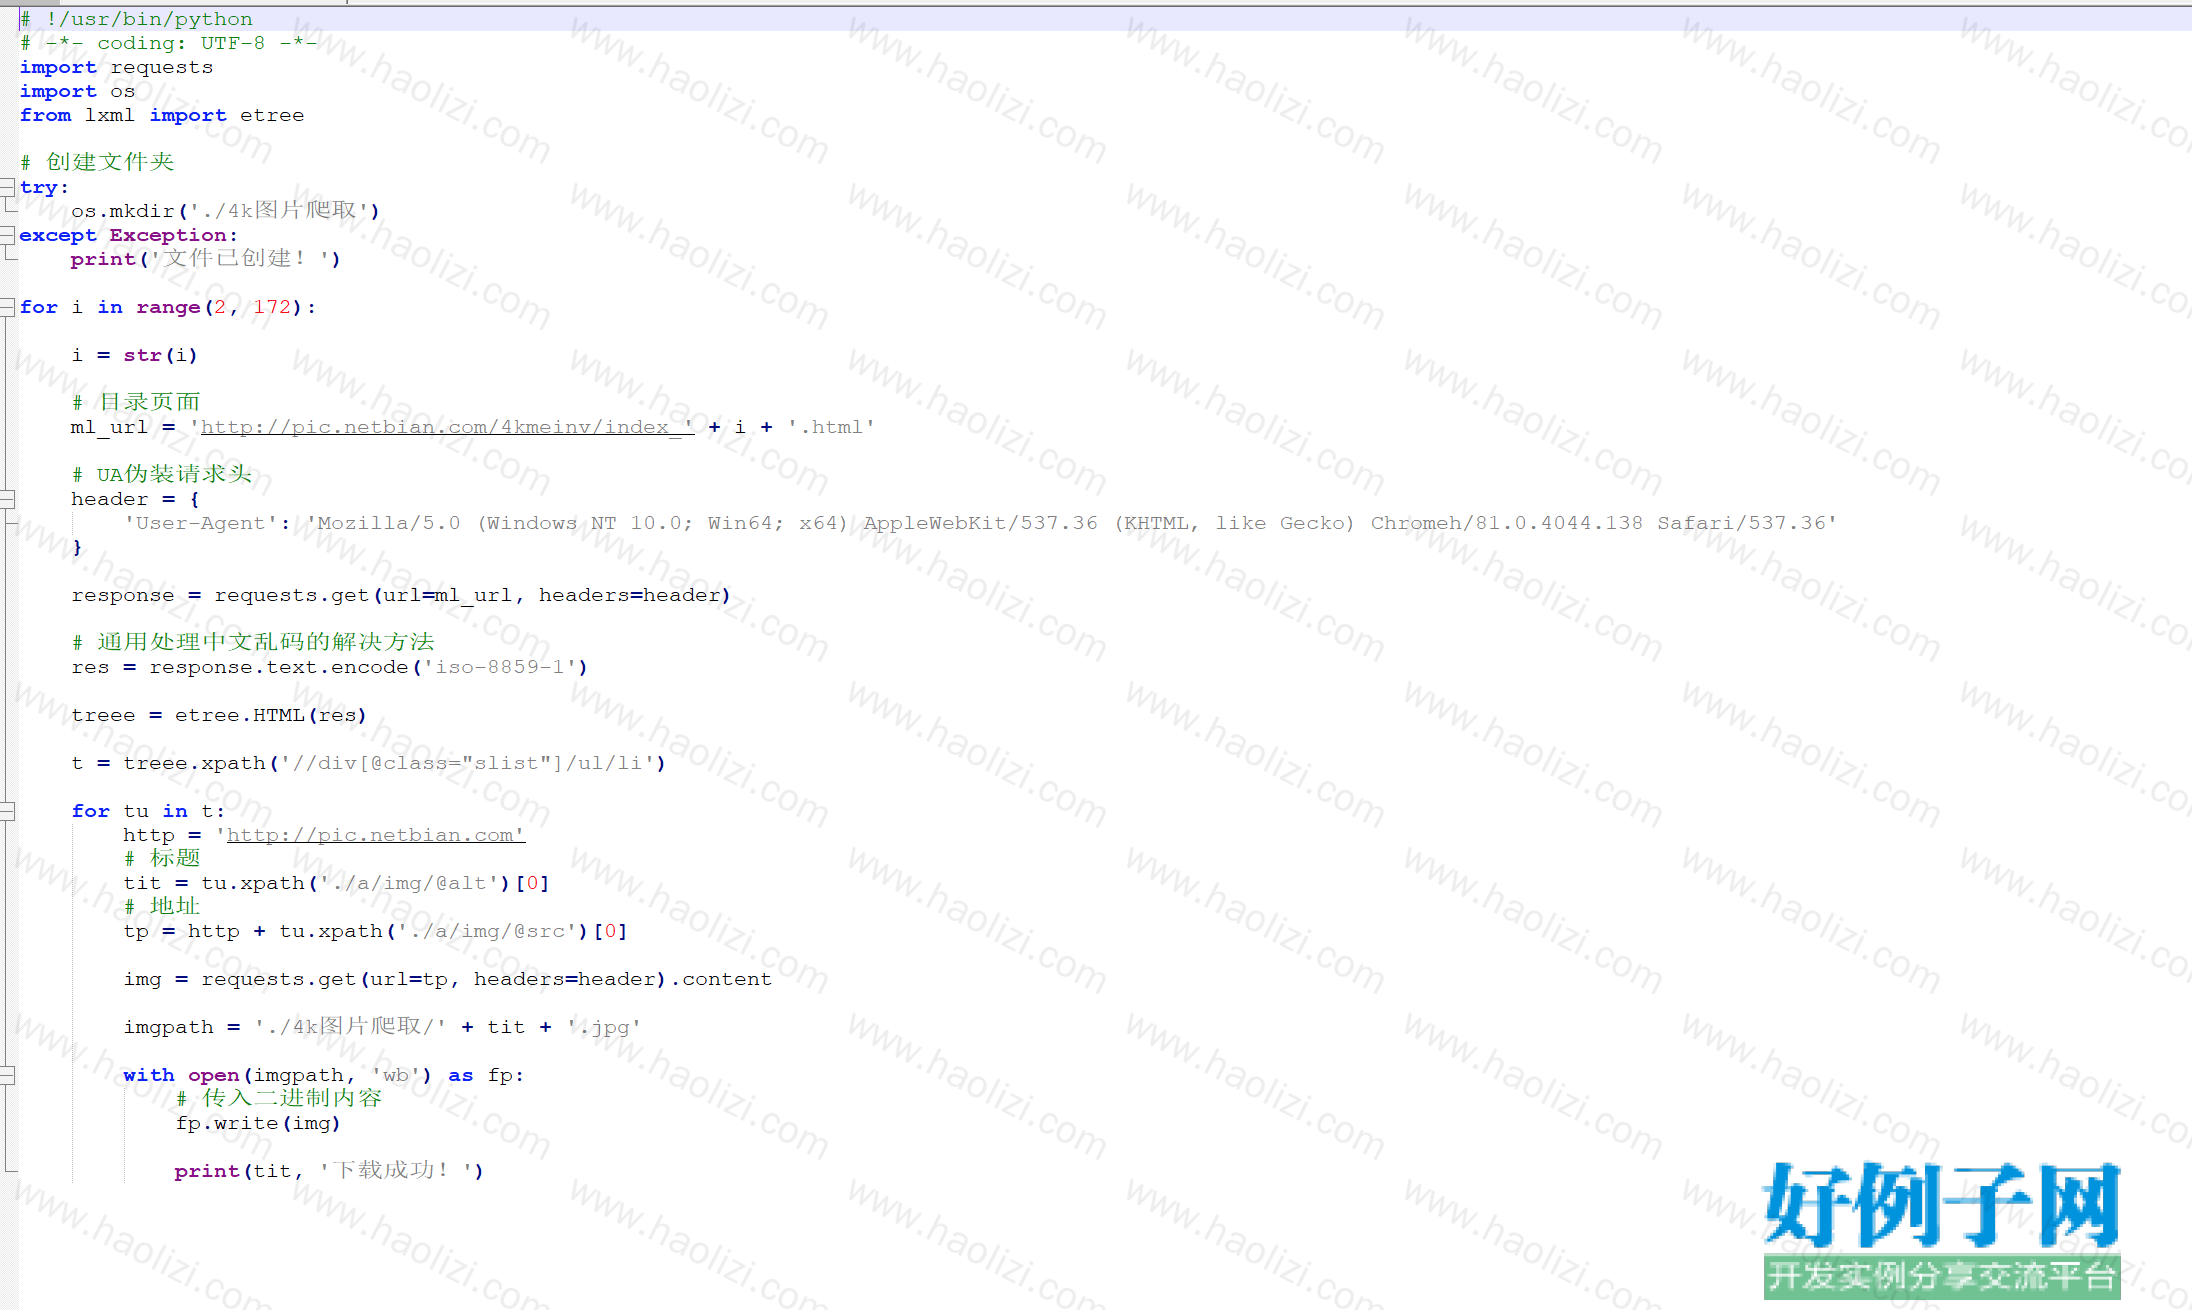Collapse the 'for tu in t:' fold marker
The width and height of the screenshot is (2192, 1310).
point(7,811)
